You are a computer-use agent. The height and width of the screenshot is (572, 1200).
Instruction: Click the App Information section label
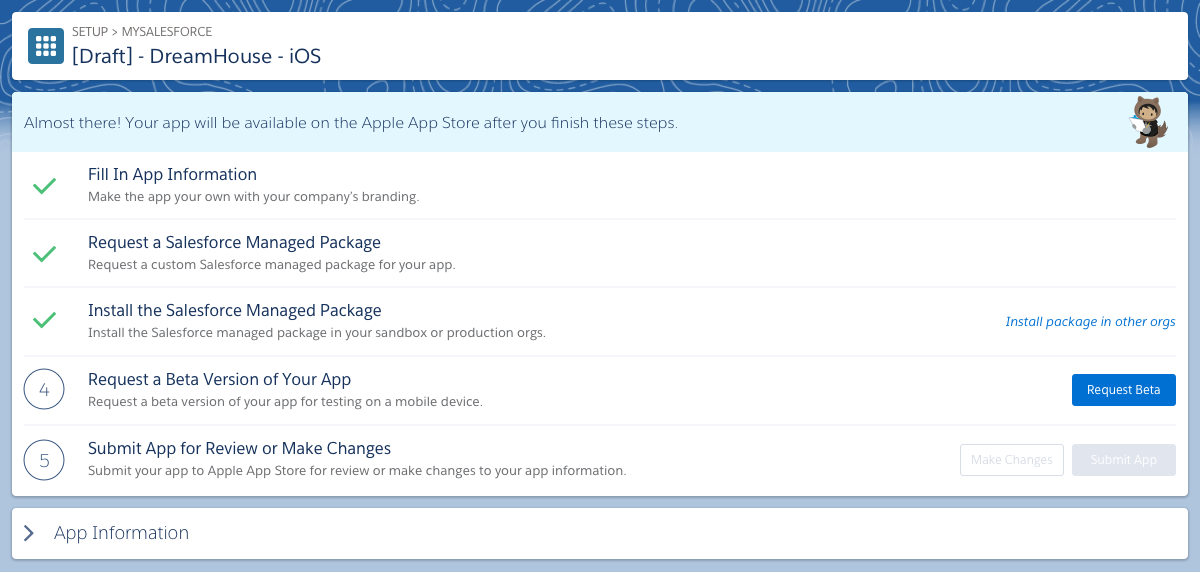(121, 533)
